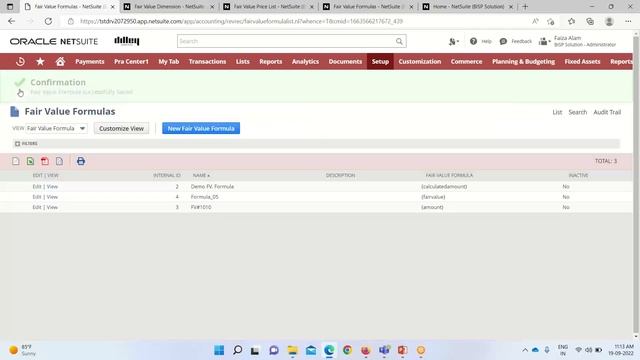Screen dimensions: 640x360
Task: Click the Customize View button
Action: pyautogui.click(x=121, y=129)
